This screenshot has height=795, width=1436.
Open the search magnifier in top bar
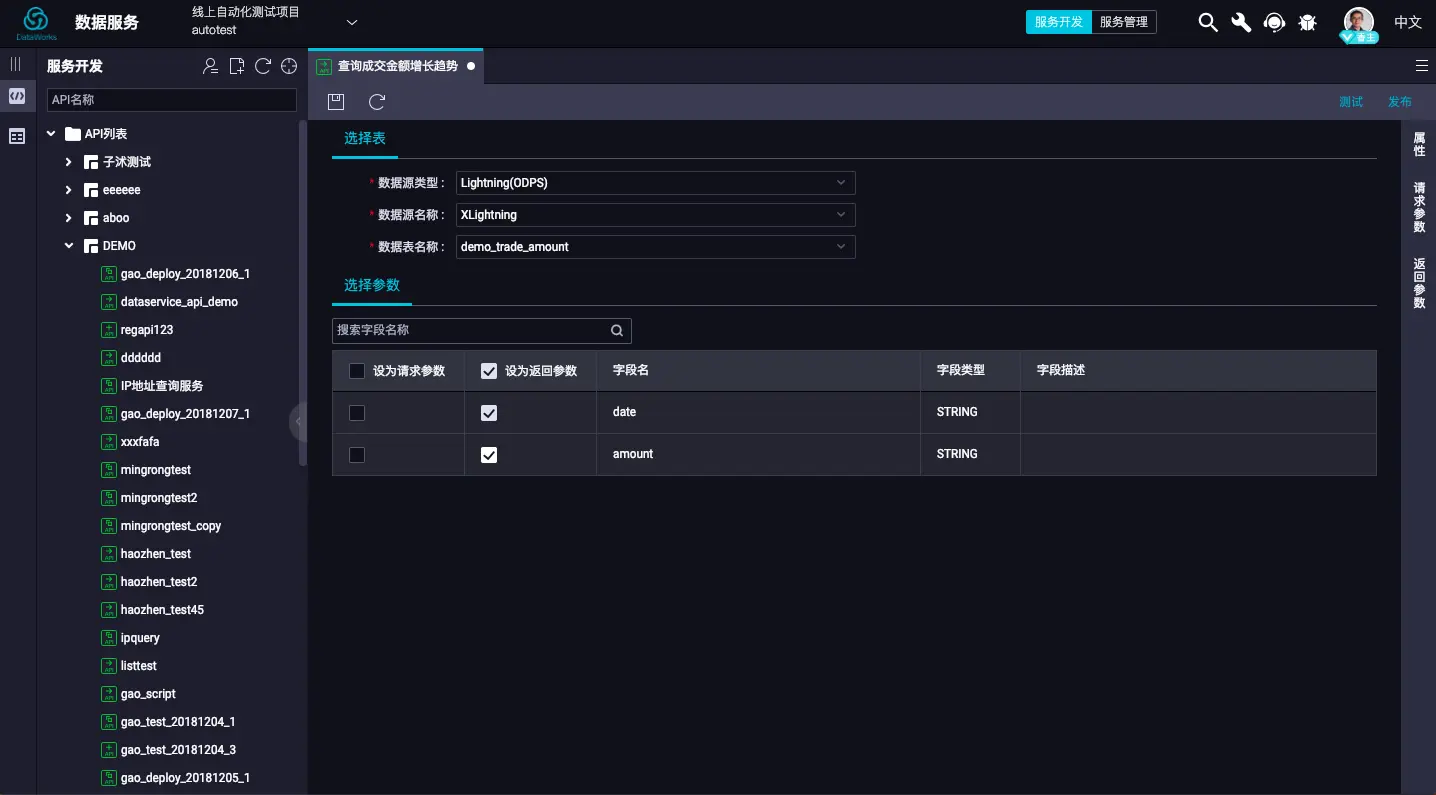1208,22
